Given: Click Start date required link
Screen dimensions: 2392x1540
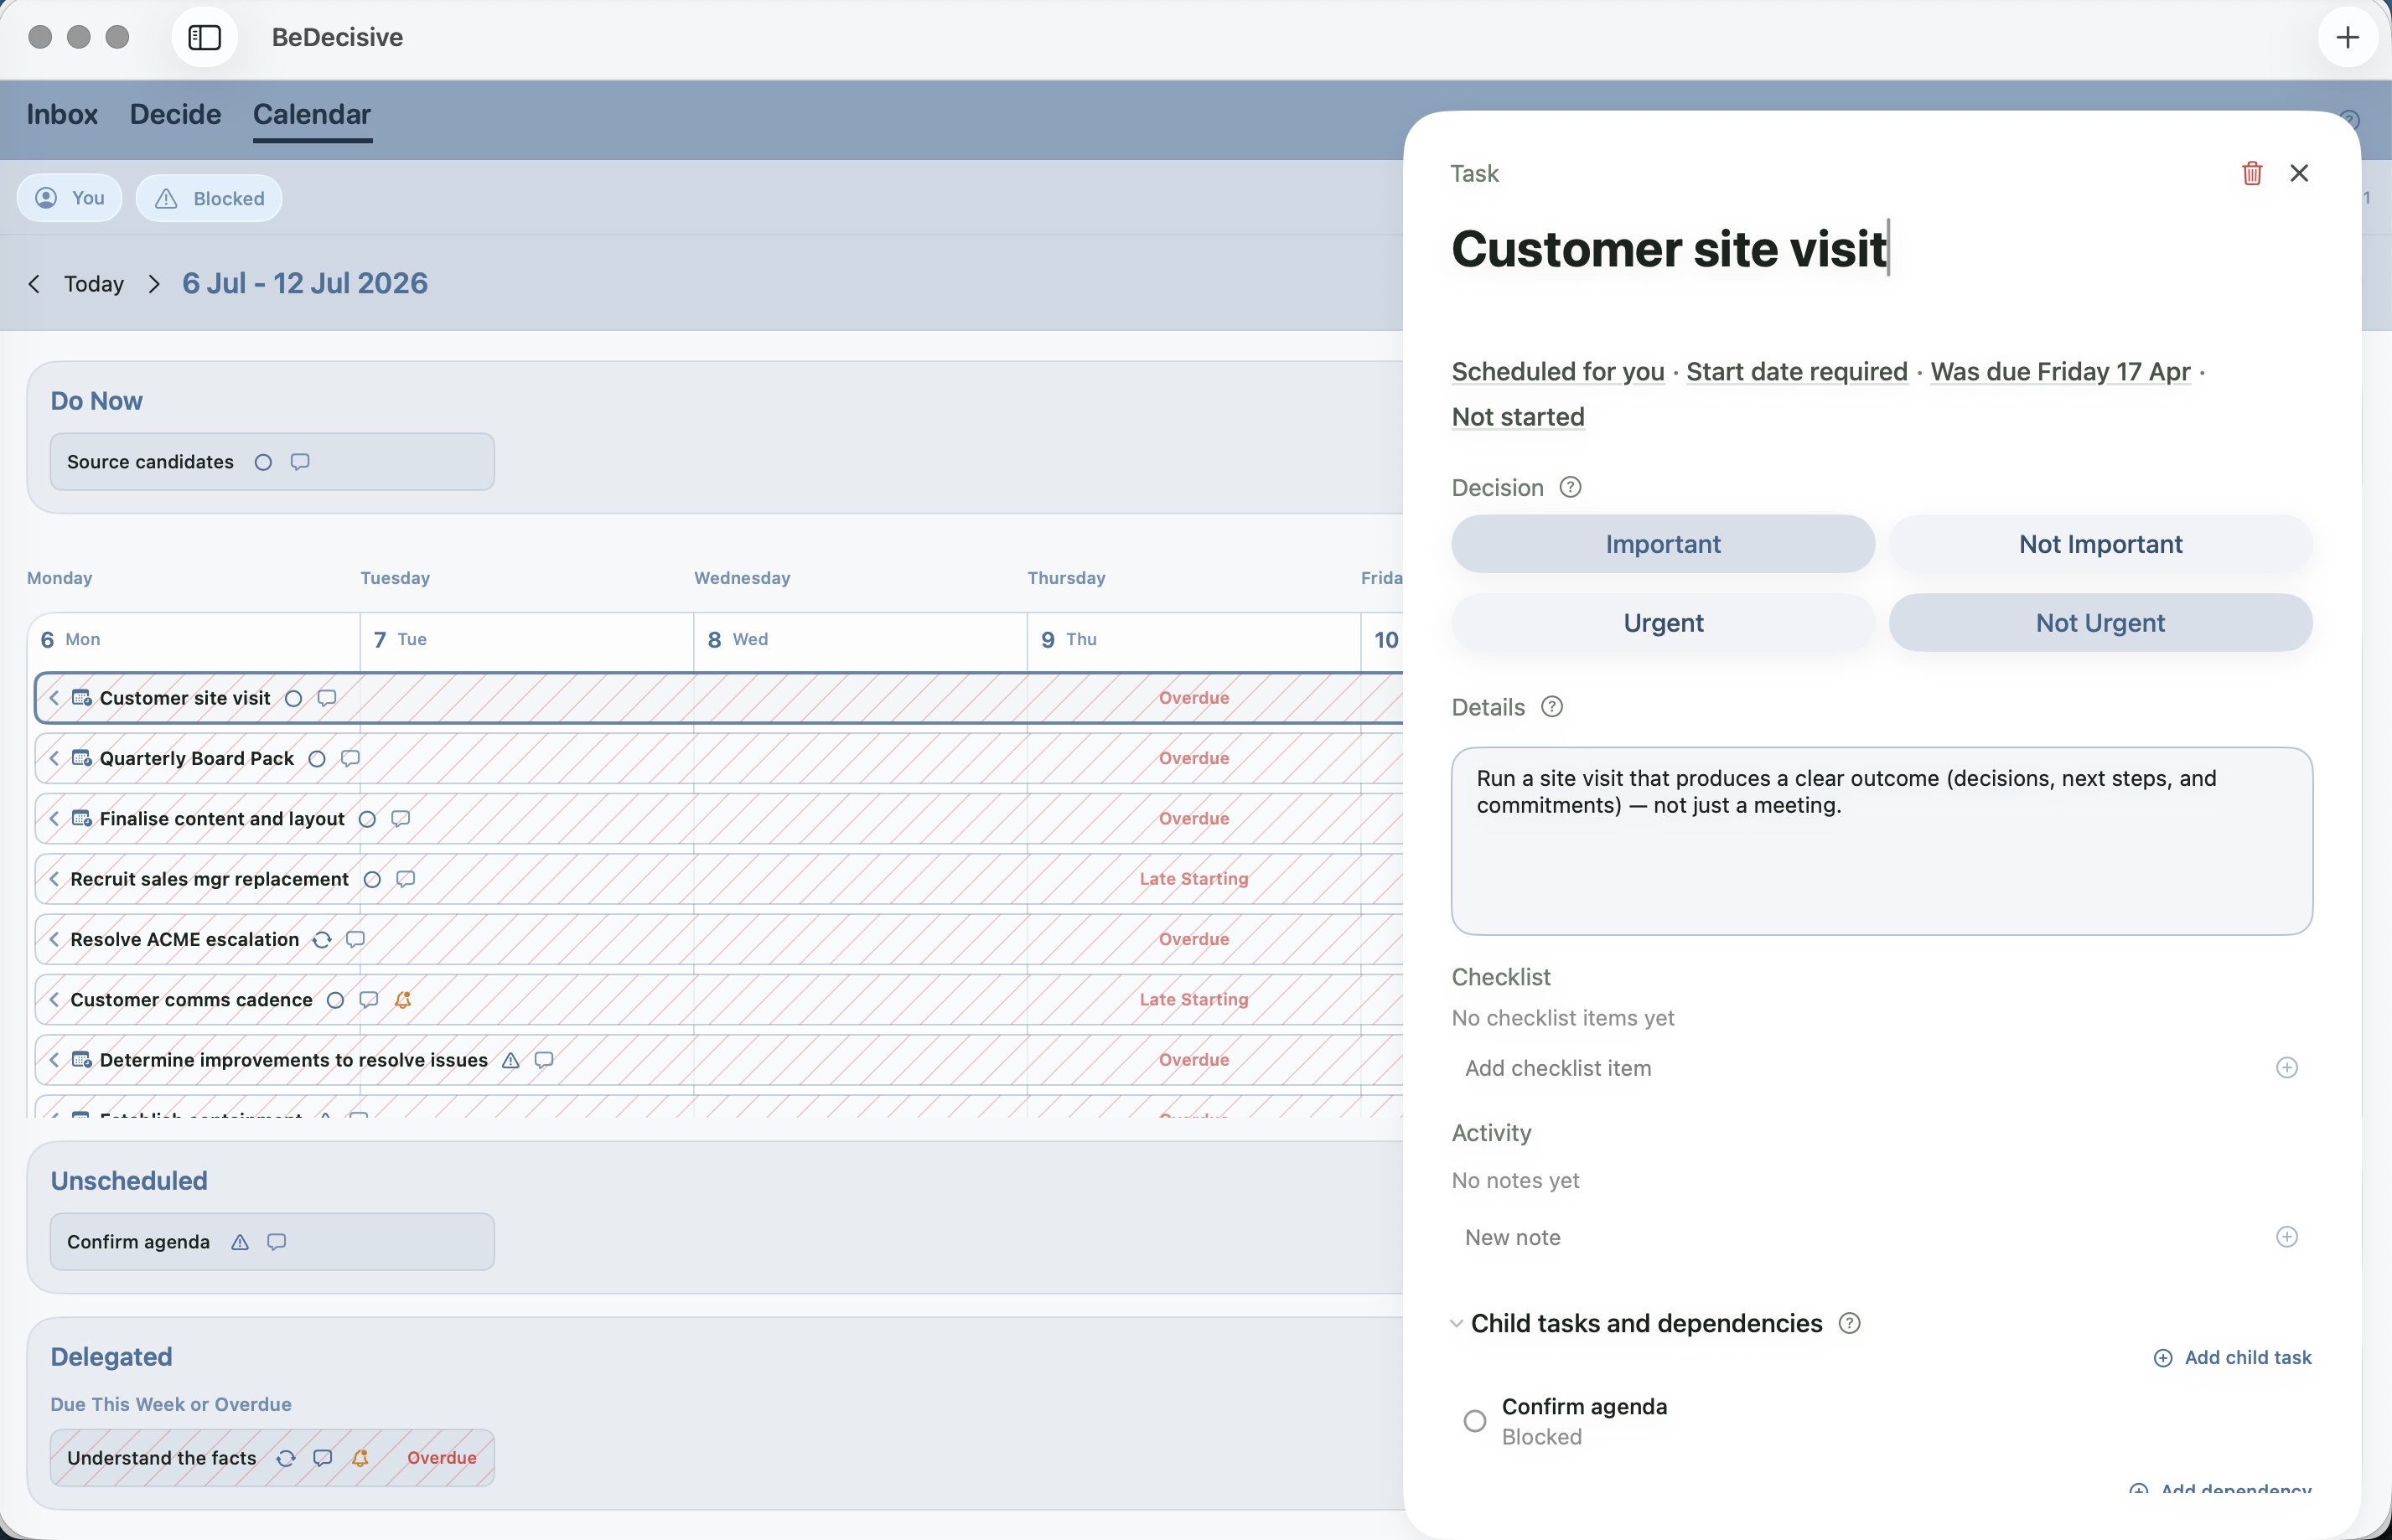Looking at the screenshot, I should click(1796, 372).
